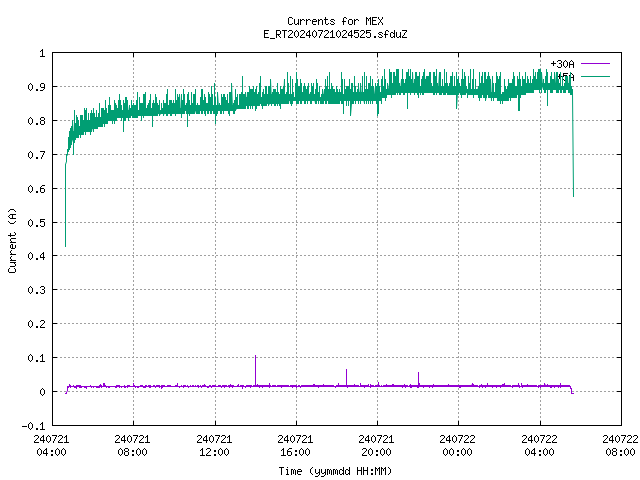
Task: Click the purple +30A legend line sample
Action: pos(595,64)
